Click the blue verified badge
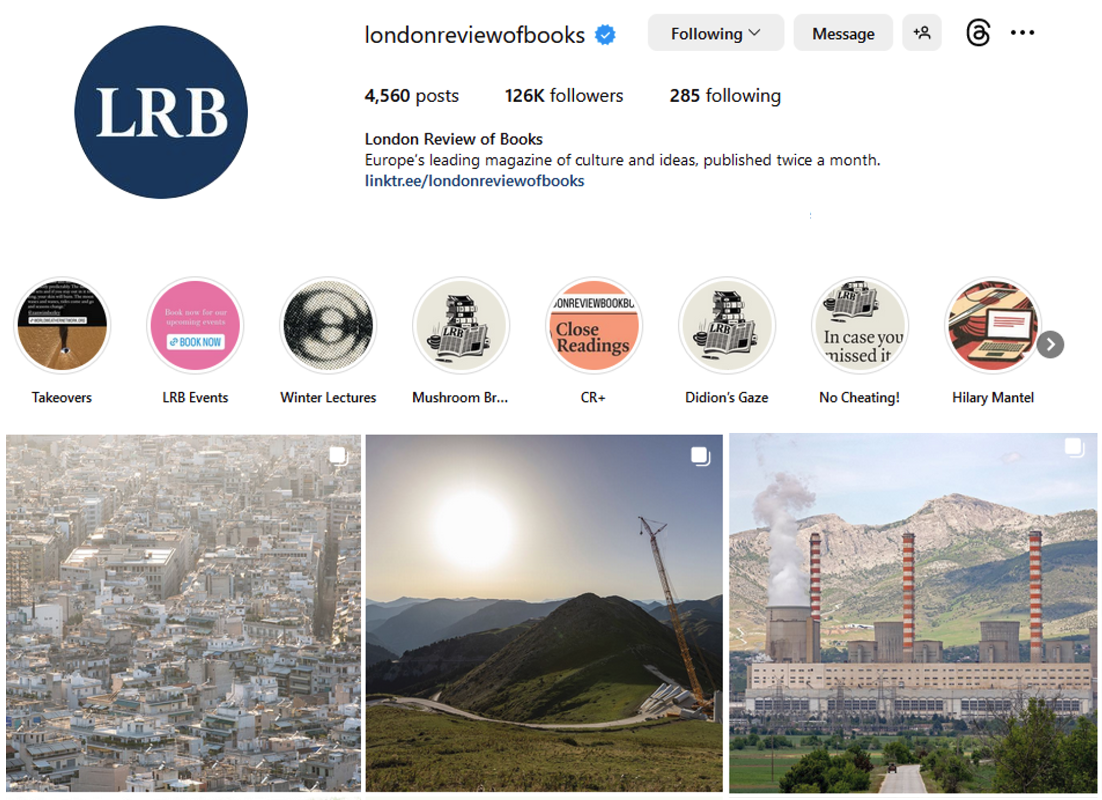 click(605, 34)
